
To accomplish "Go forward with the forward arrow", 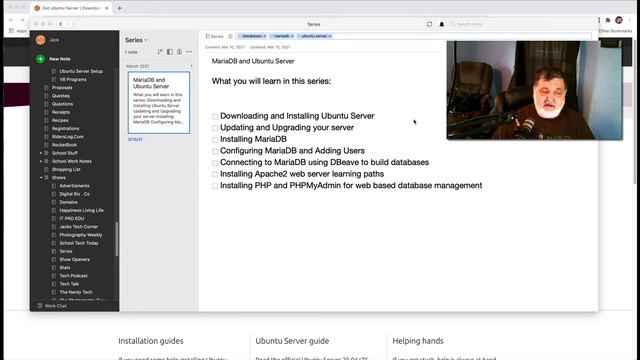I will click(73, 24).
